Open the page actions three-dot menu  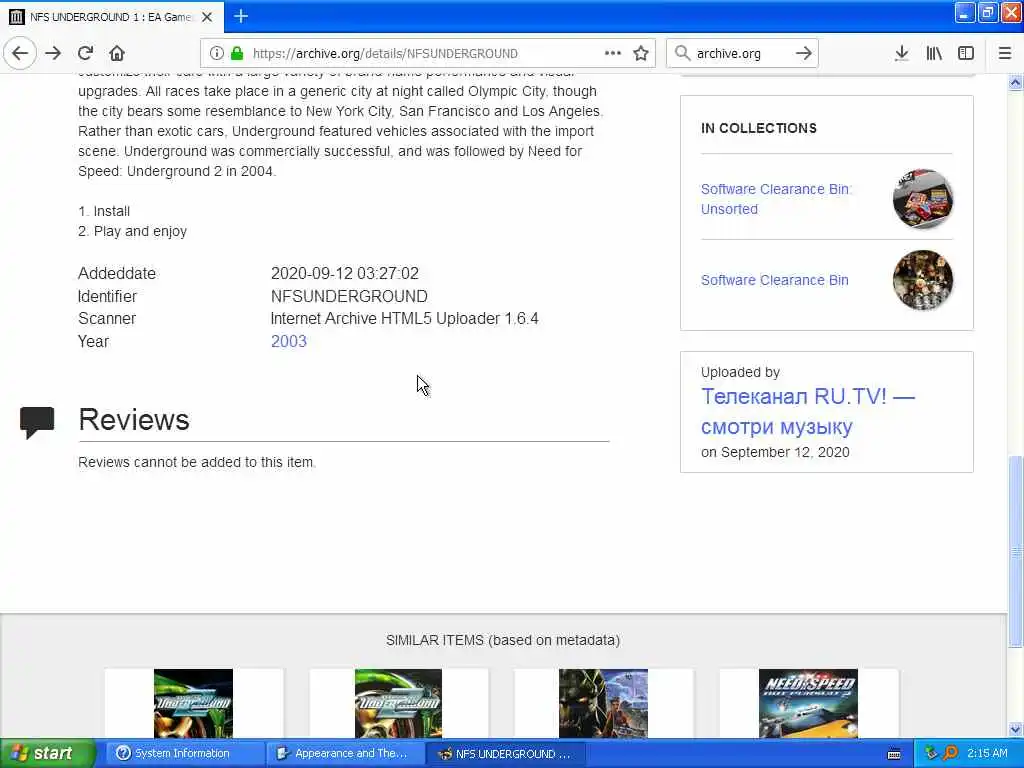(x=613, y=53)
